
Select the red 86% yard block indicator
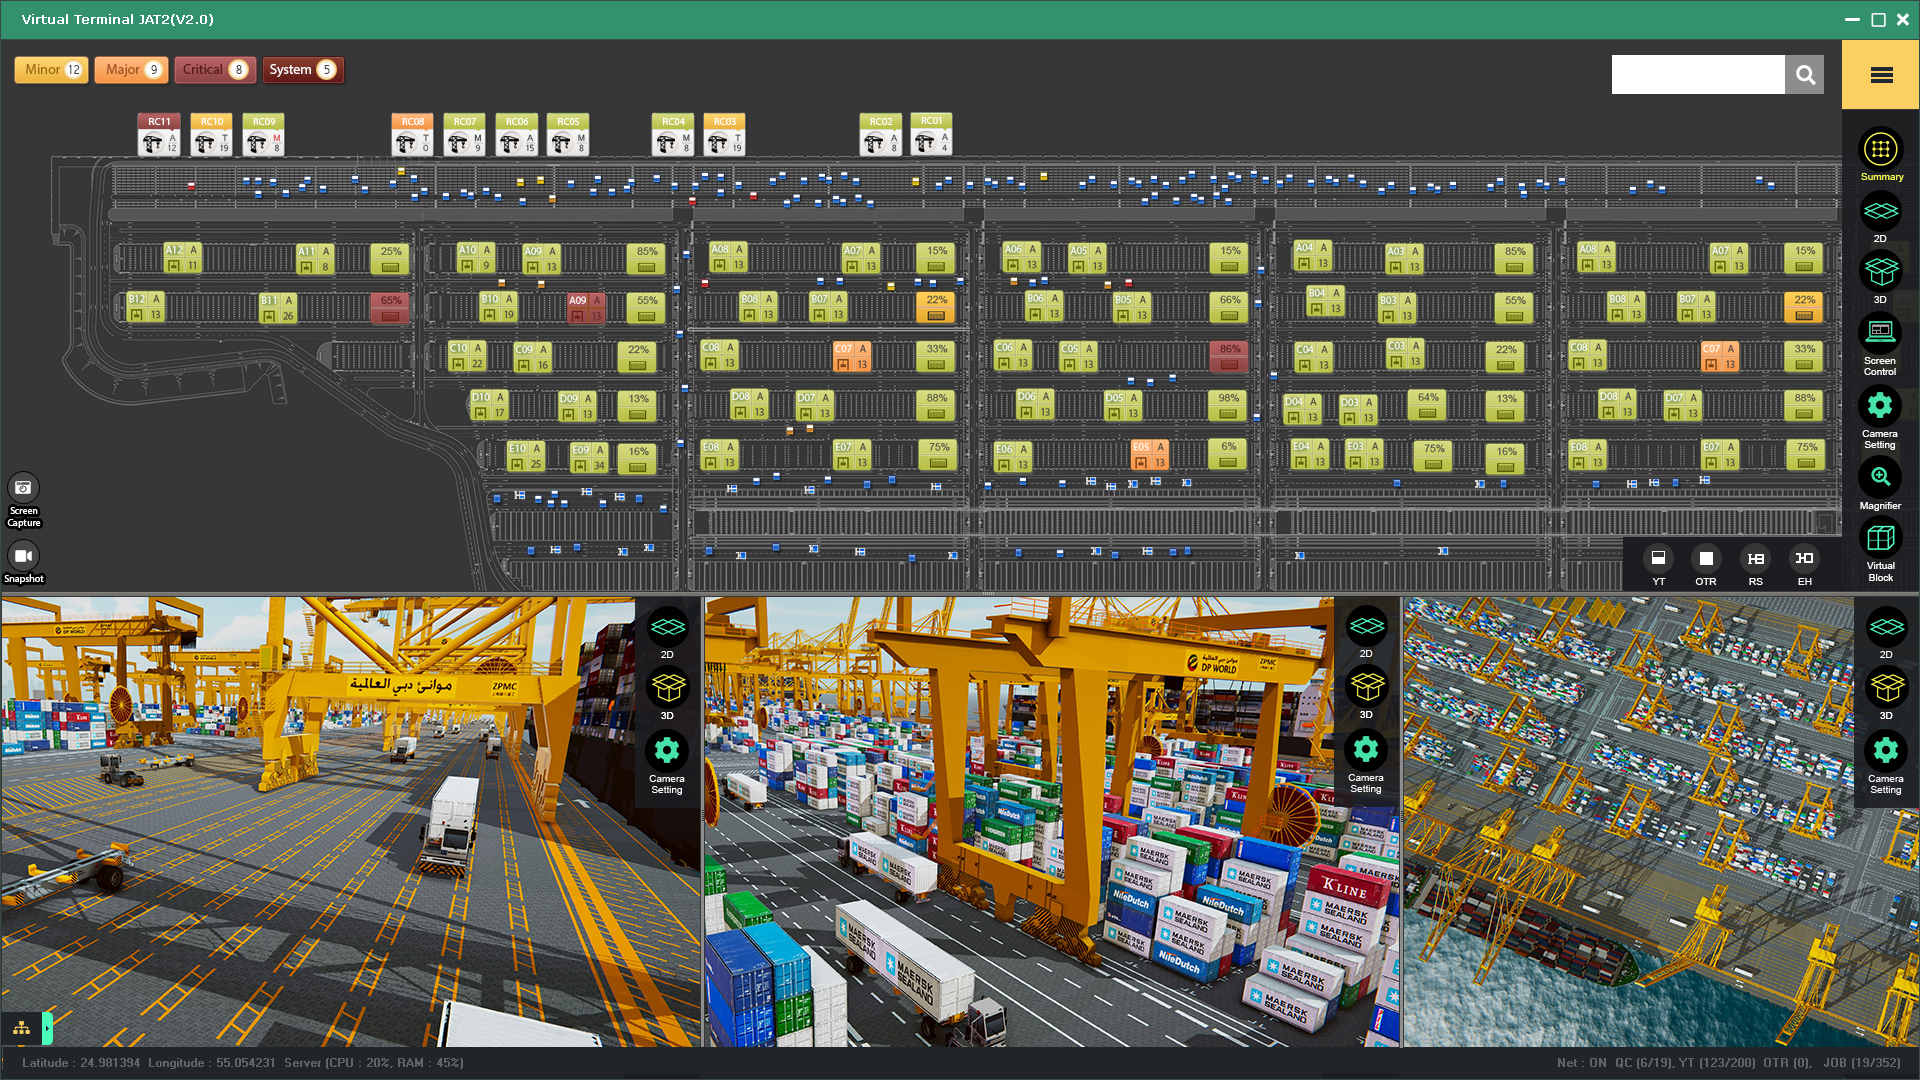(x=1229, y=356)
